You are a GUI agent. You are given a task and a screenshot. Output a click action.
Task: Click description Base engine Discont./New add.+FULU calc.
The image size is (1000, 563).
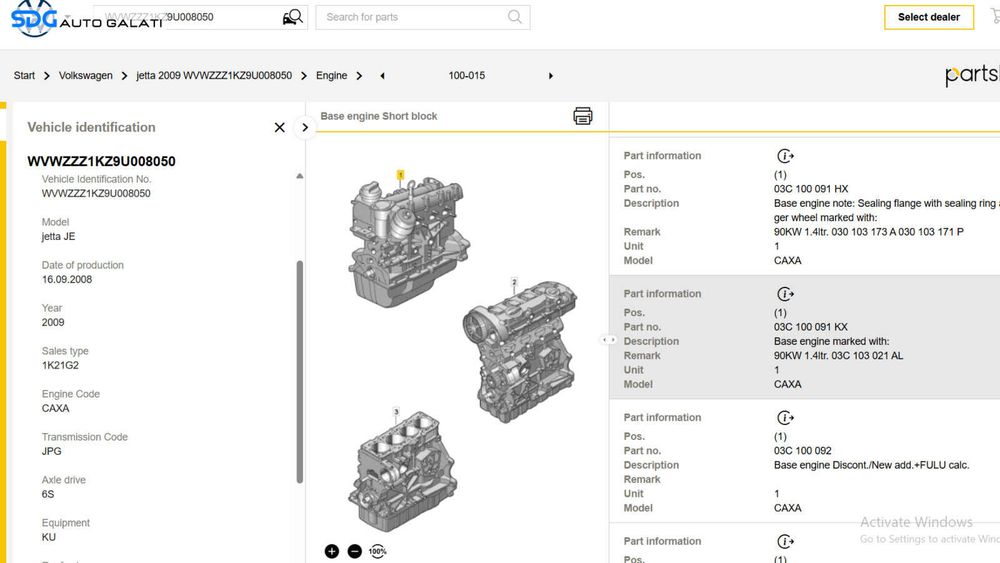pyautogui.click(x=871, y=465)
